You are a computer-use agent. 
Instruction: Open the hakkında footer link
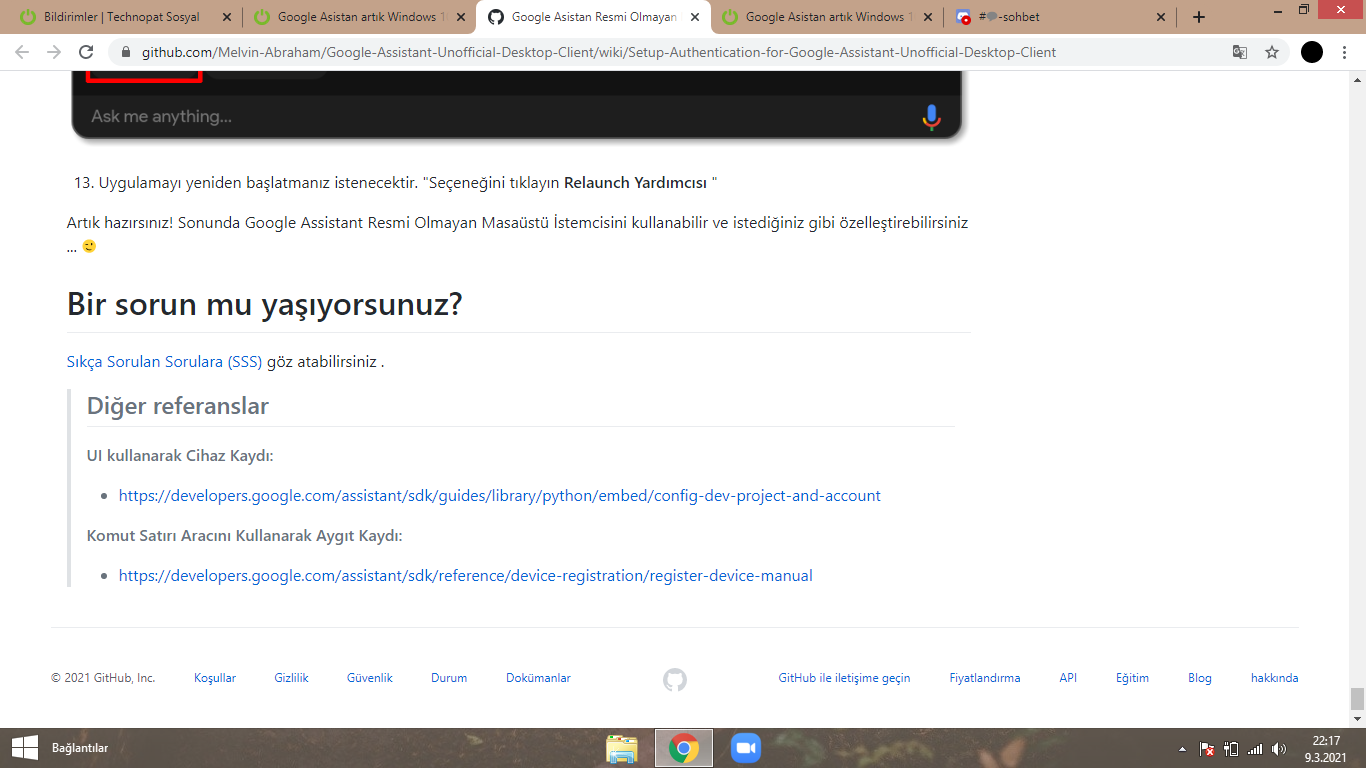(x=1274, y=678)
